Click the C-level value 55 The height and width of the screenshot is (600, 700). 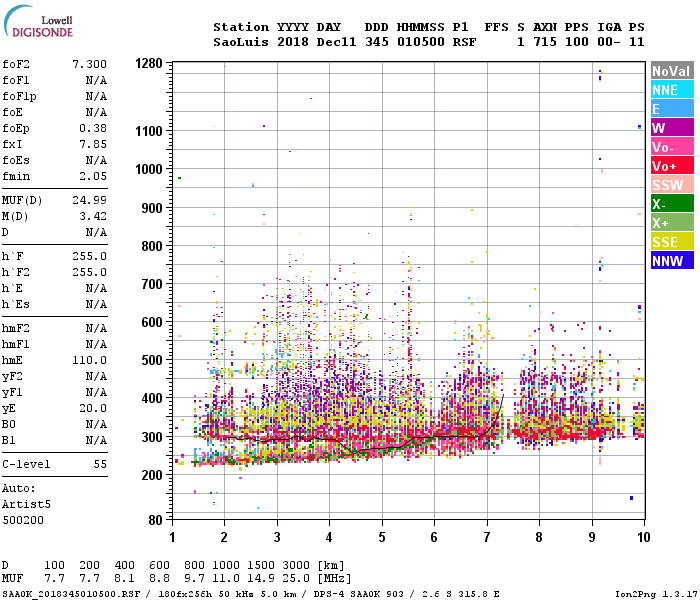click(100, 465)
